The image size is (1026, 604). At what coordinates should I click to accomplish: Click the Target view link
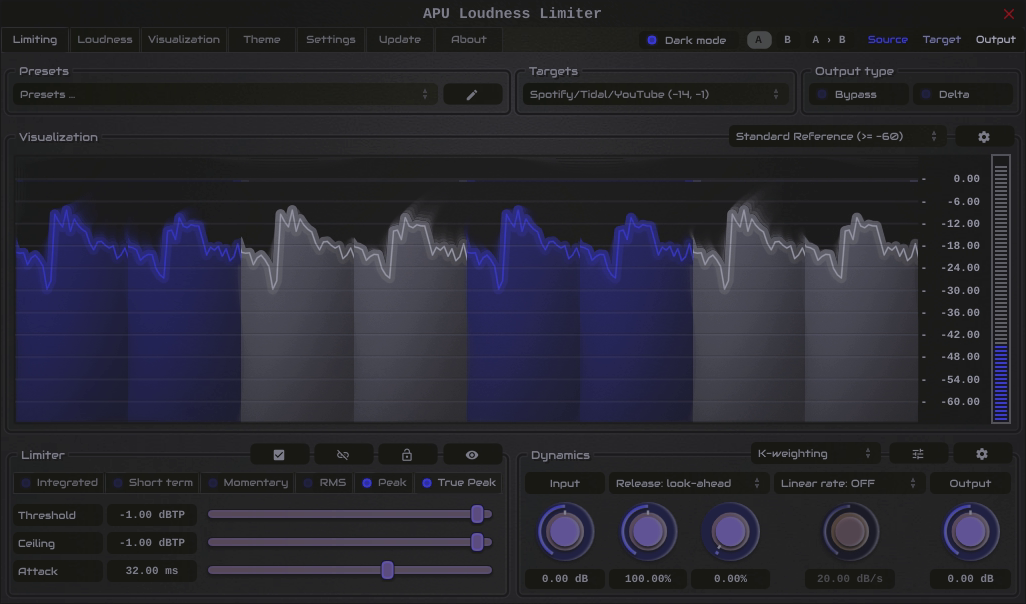point(942,40)
